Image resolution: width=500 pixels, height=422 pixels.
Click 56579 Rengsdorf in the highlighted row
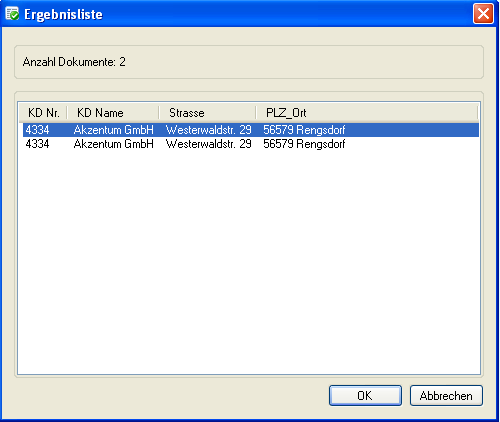pos(304,130)
